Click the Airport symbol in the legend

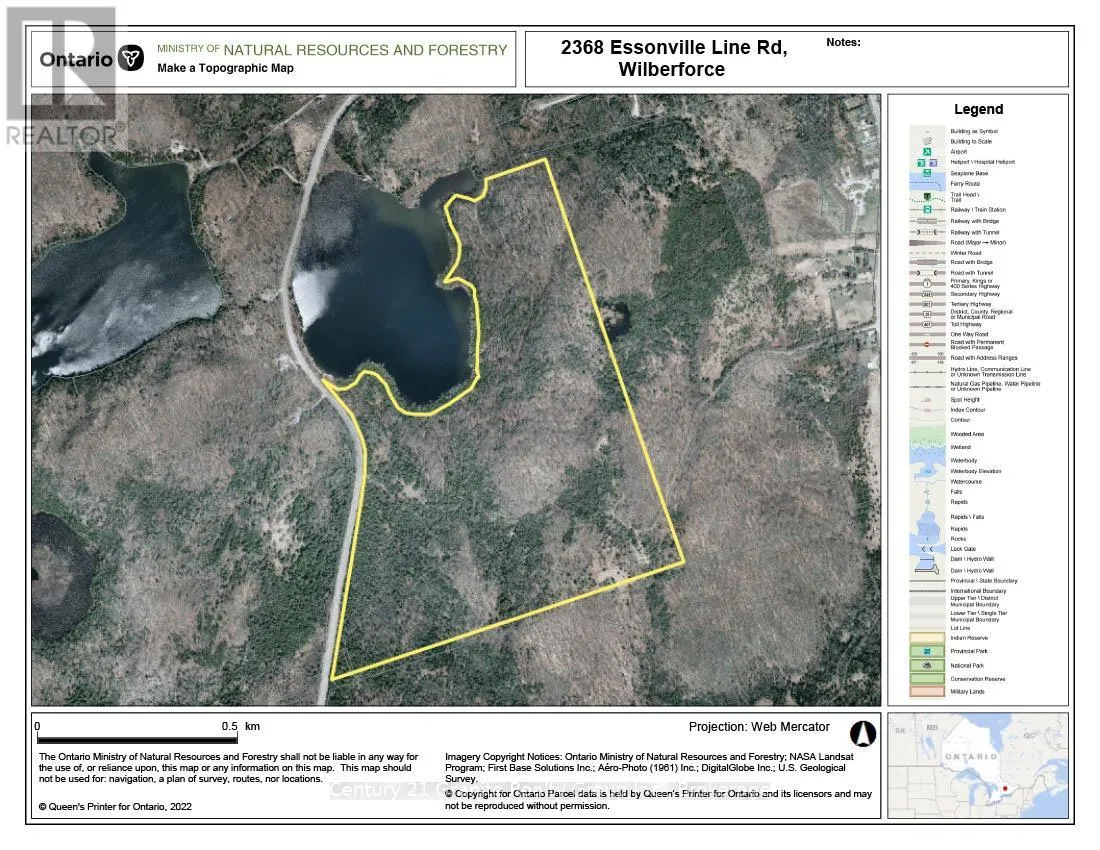(927, 151)
